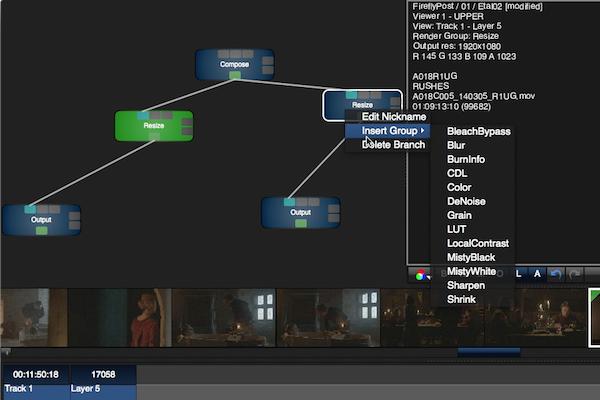600x400 pixels.
Task: Insert a BleachBypass group
Action: point(478,131)
